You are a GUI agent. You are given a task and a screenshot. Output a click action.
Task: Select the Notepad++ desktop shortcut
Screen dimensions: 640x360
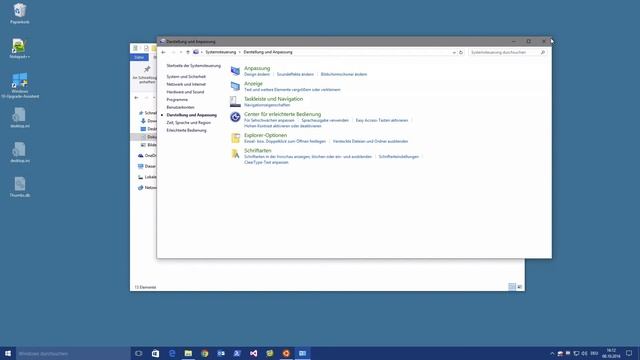(x=20, y=49)
